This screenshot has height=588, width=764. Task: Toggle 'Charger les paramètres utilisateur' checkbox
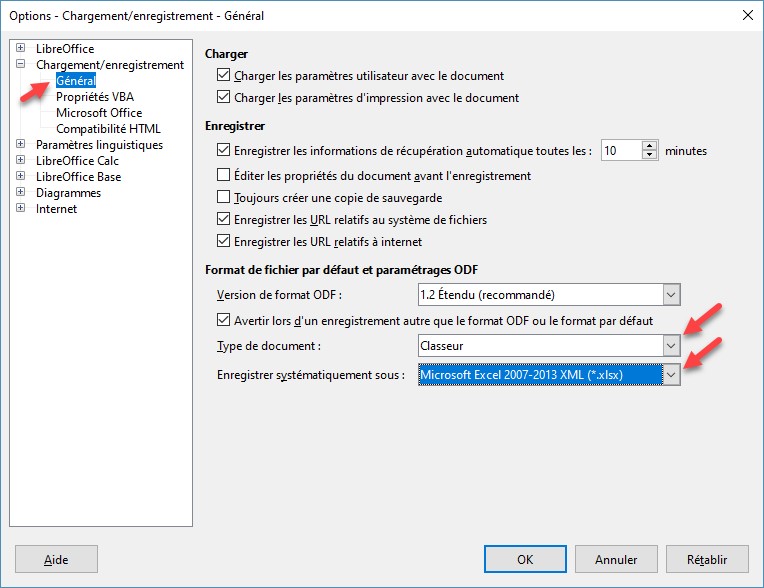tap(223, 75)
